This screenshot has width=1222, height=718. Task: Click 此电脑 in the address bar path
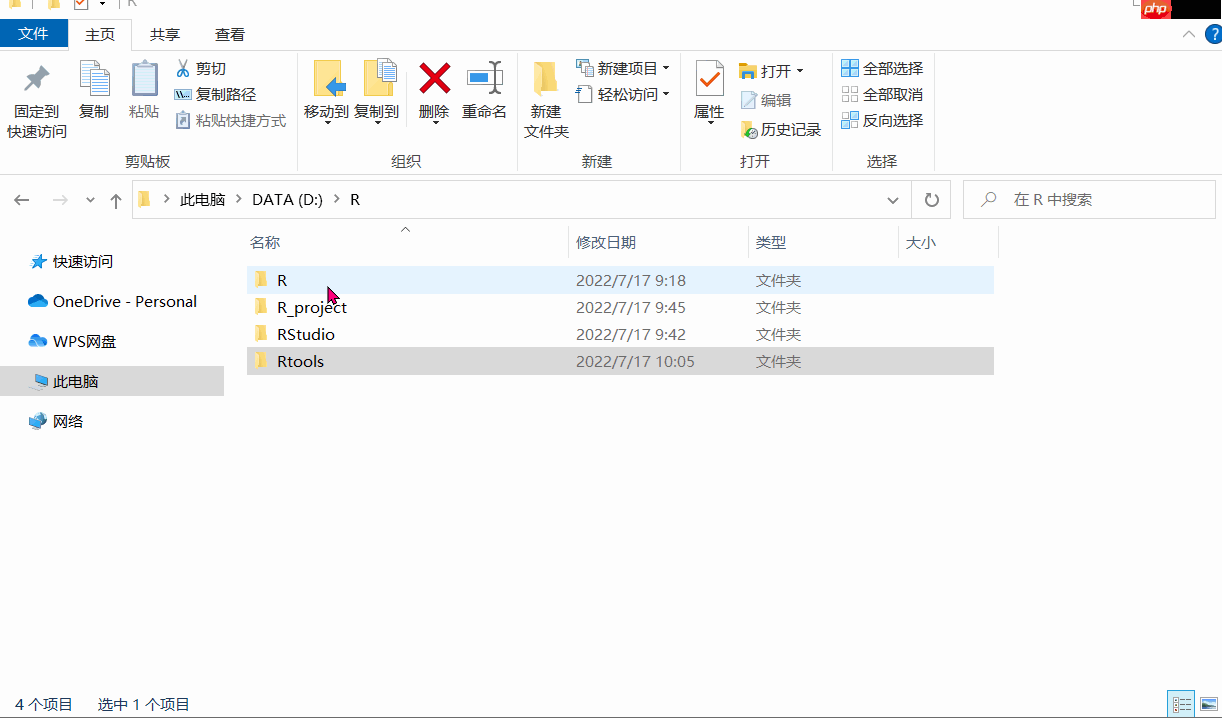tap(202, 200)
